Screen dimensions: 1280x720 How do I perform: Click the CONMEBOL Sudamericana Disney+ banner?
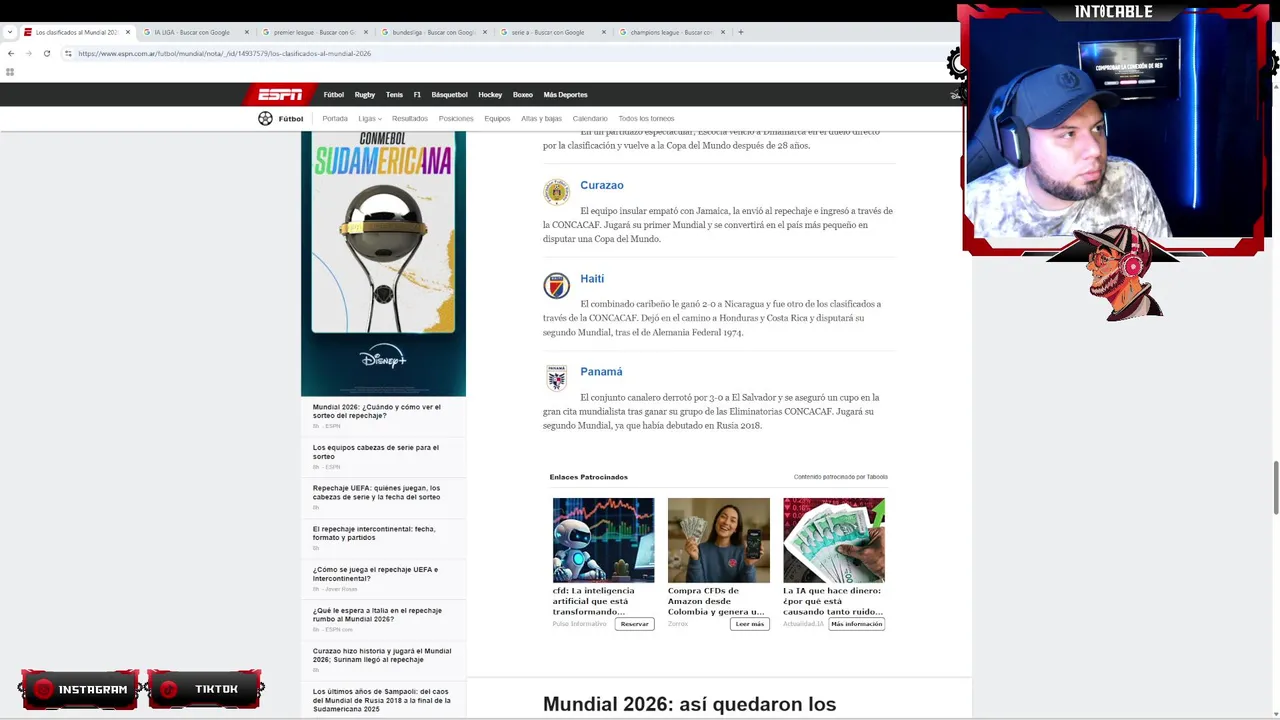383,264
